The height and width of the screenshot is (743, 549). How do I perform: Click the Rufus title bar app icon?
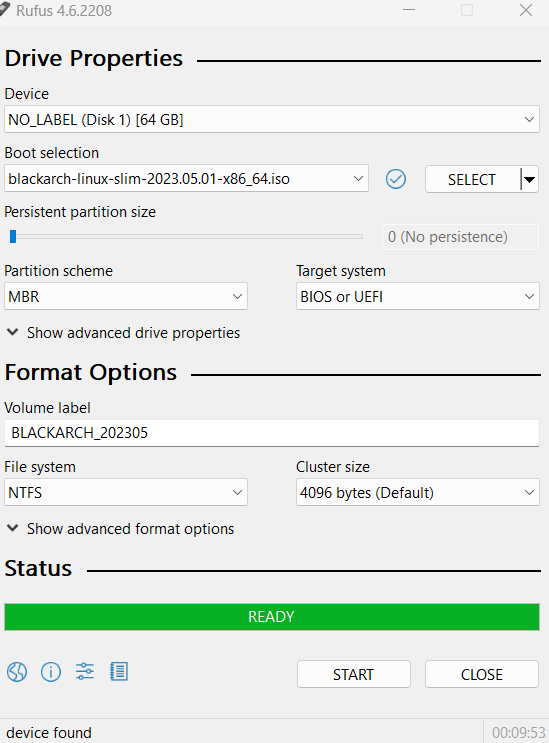(4, 9)
